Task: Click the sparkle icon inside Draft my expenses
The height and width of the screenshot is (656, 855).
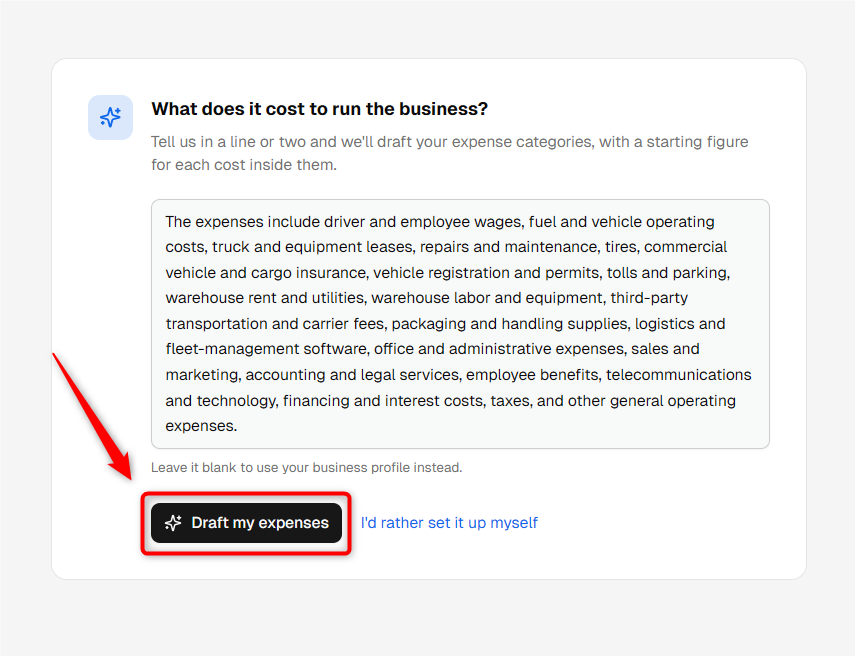Action: click(173, 523)
